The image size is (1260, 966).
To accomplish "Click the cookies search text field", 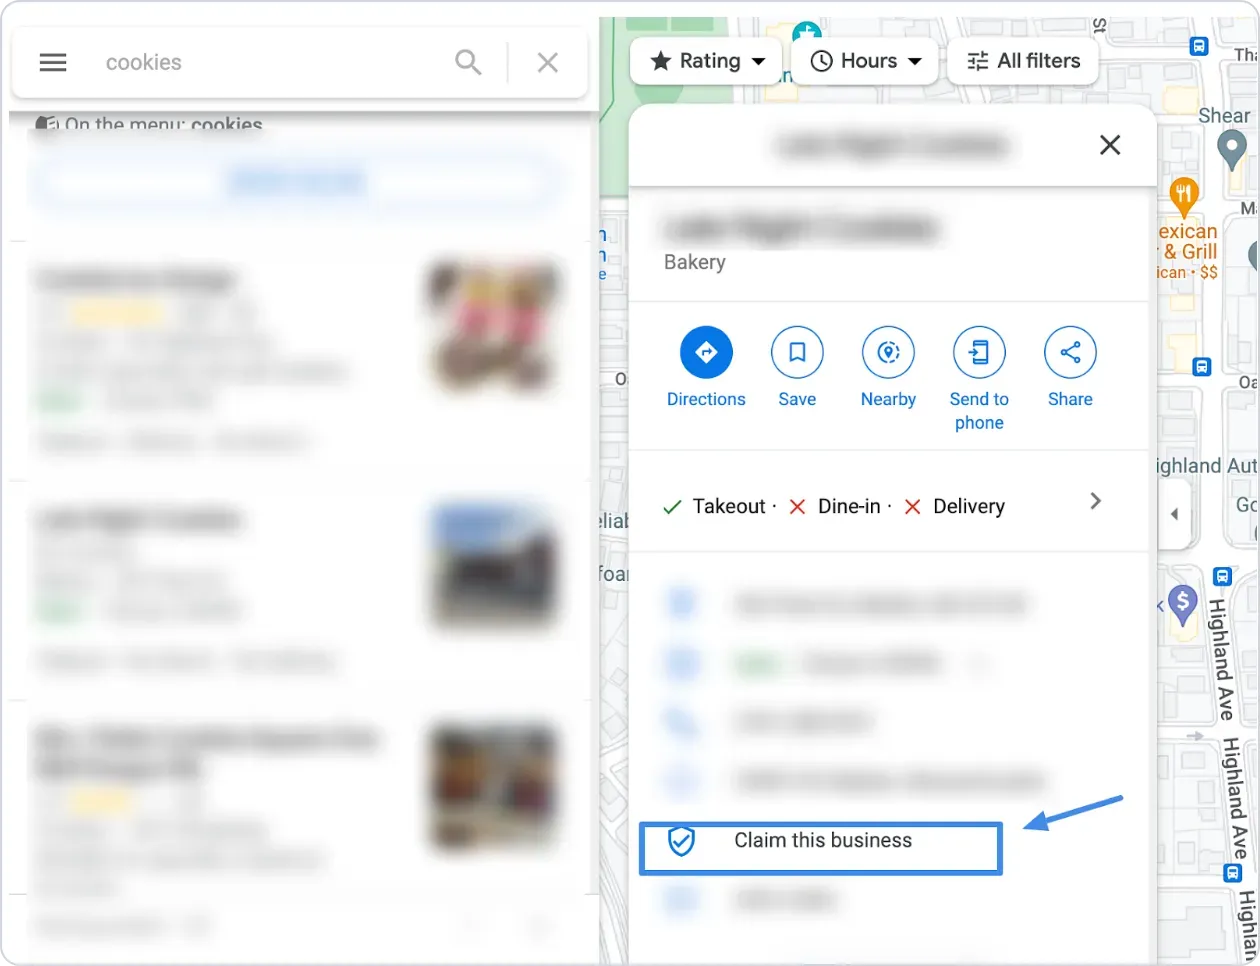I will coord(270,62).
